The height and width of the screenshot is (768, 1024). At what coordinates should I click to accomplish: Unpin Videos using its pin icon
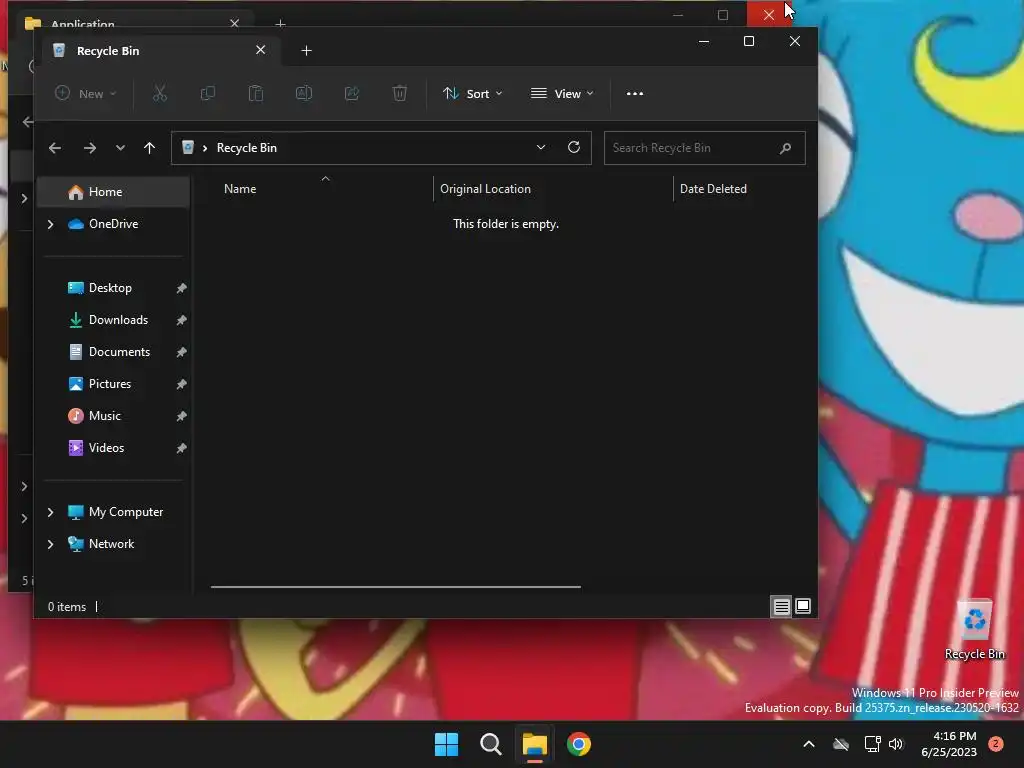pyautogui.click(x=182, y=448)
